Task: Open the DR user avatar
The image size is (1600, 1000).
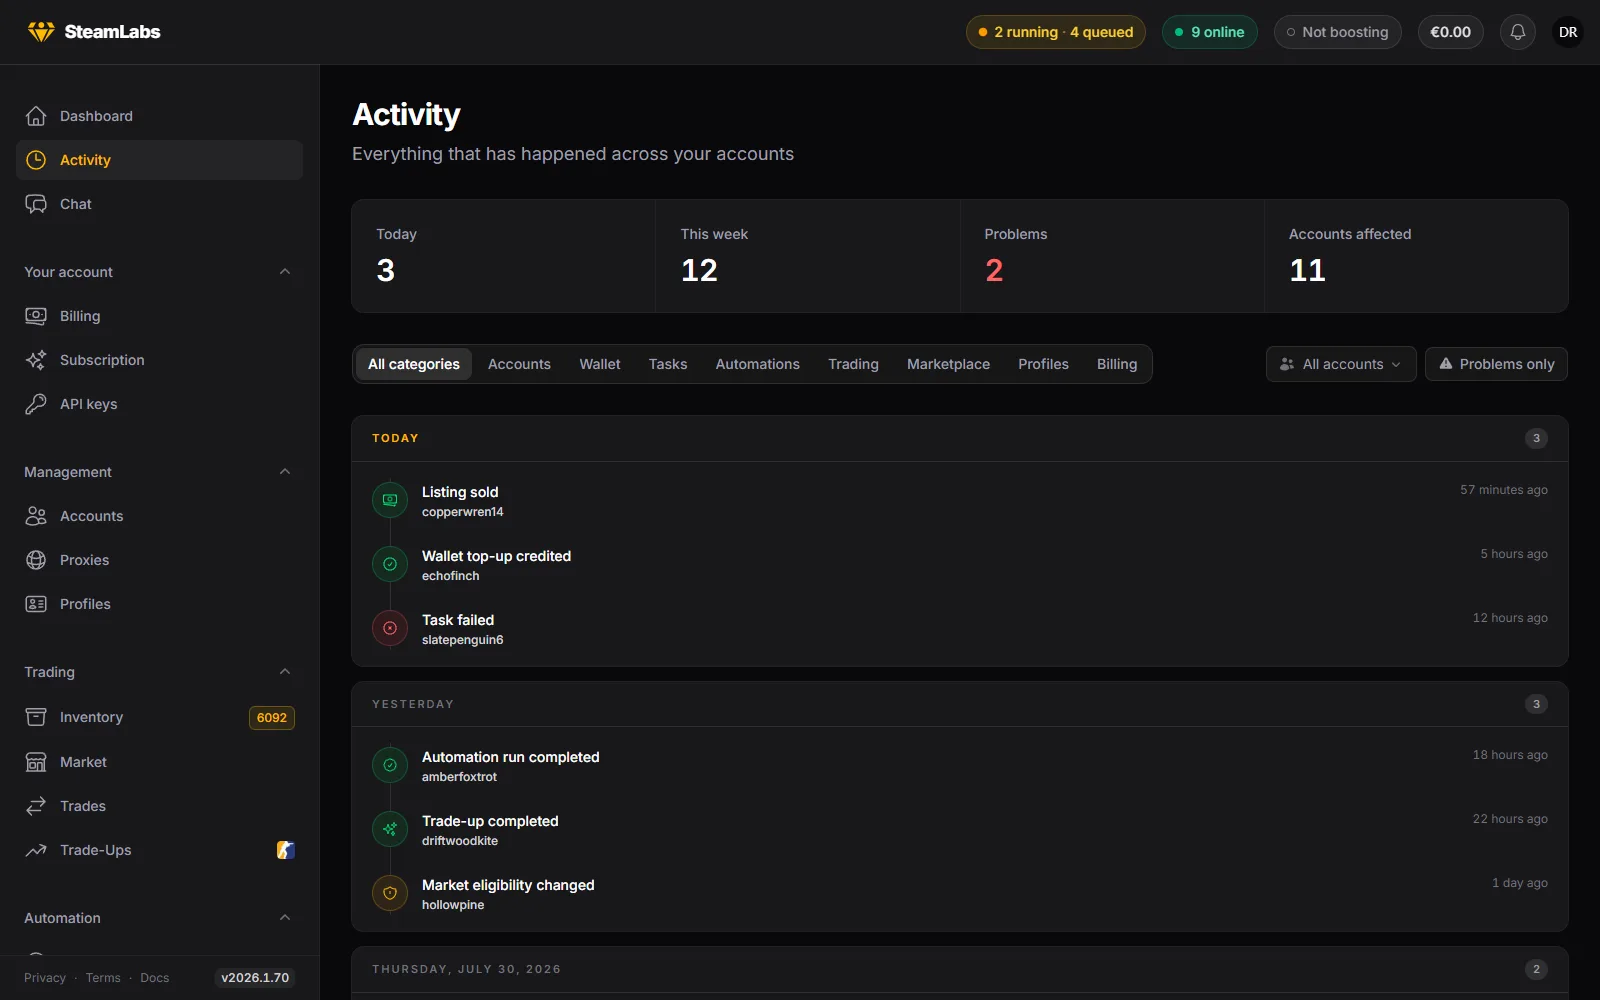Action: pyautogui.click(x=1568, y=32)
